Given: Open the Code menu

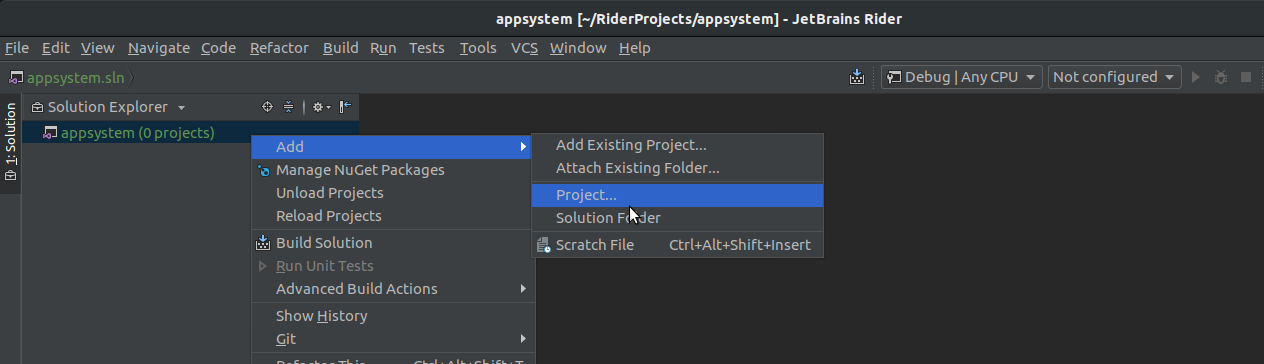Looking at the screenshot, I should [x=218, y=48].
